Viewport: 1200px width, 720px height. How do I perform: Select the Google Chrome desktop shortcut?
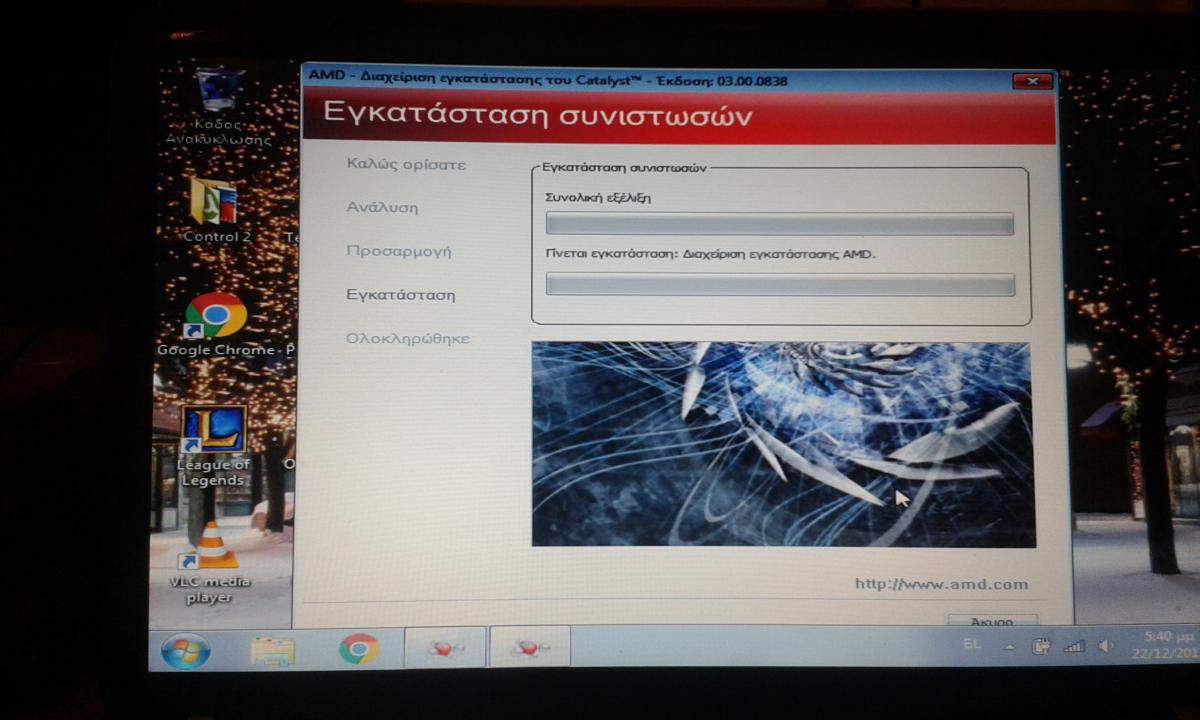[216, 325]
